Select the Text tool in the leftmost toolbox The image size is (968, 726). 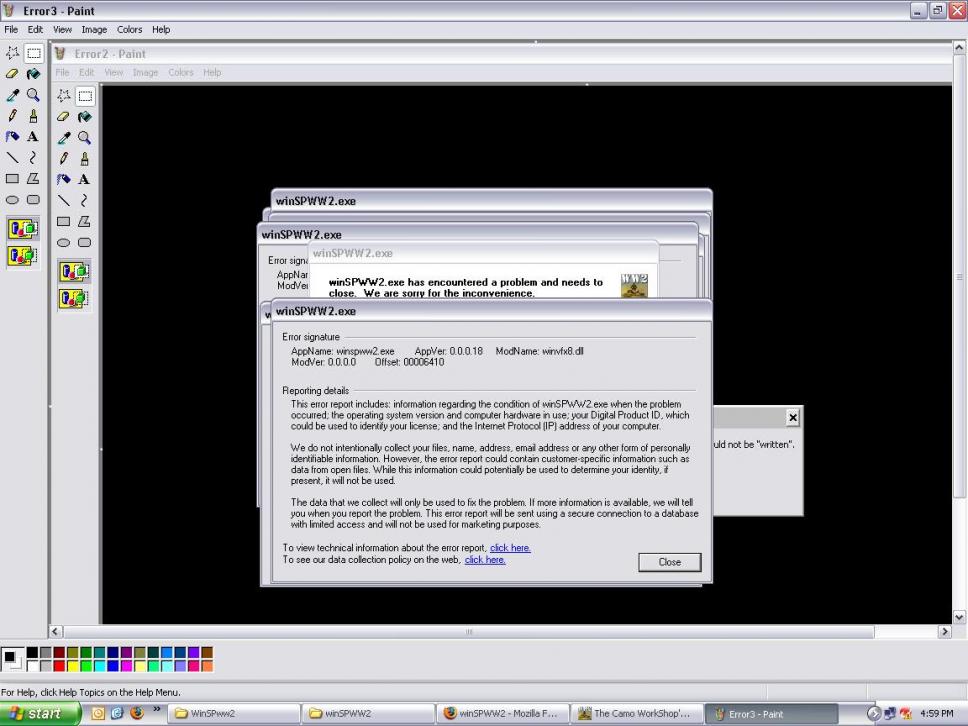(x=33, y=137)
